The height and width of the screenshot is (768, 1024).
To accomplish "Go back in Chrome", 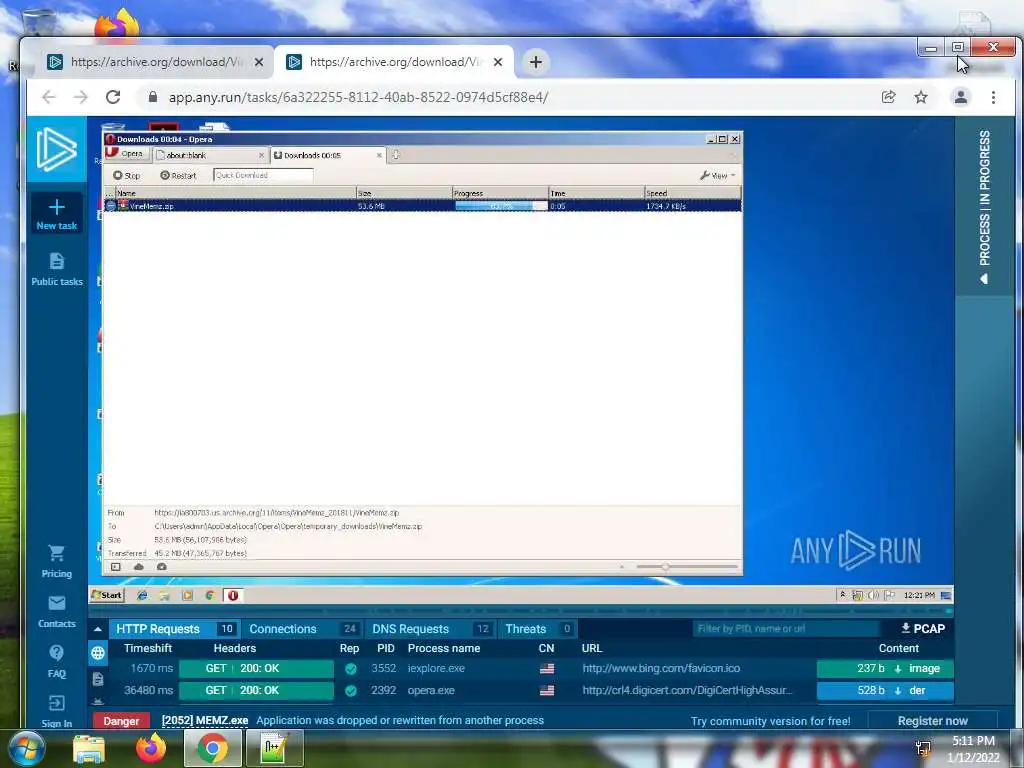I will [49, 97].
